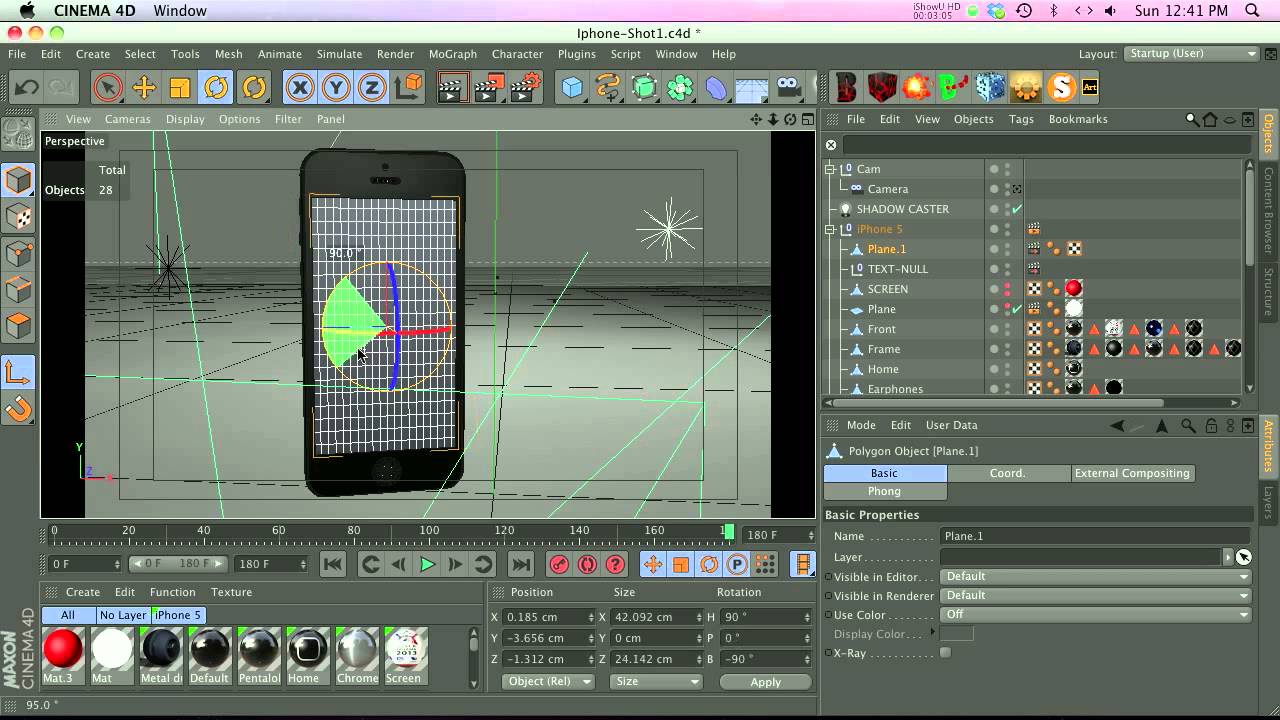Add floor or sky scene object

tap(751, 88)
